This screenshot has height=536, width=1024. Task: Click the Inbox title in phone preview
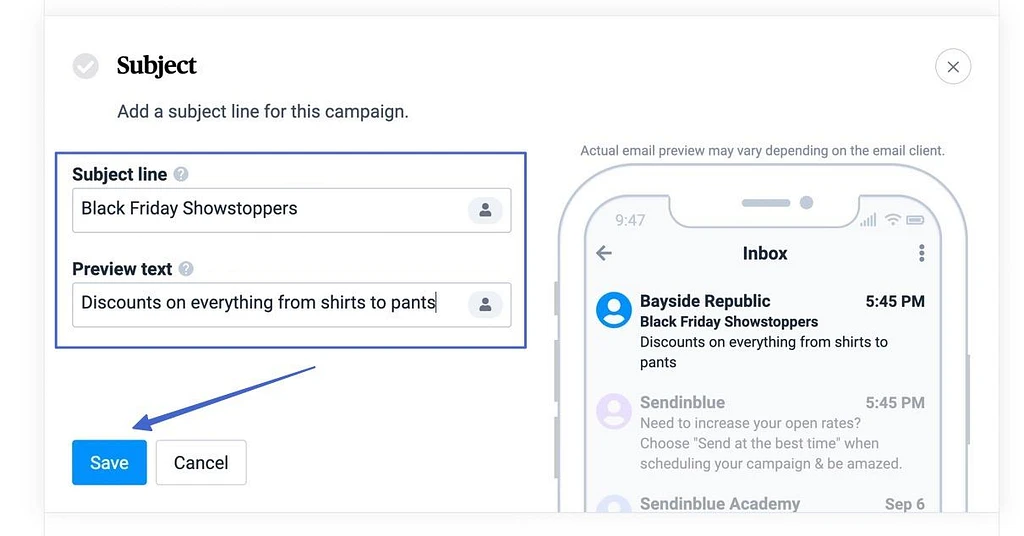[765, 253]
